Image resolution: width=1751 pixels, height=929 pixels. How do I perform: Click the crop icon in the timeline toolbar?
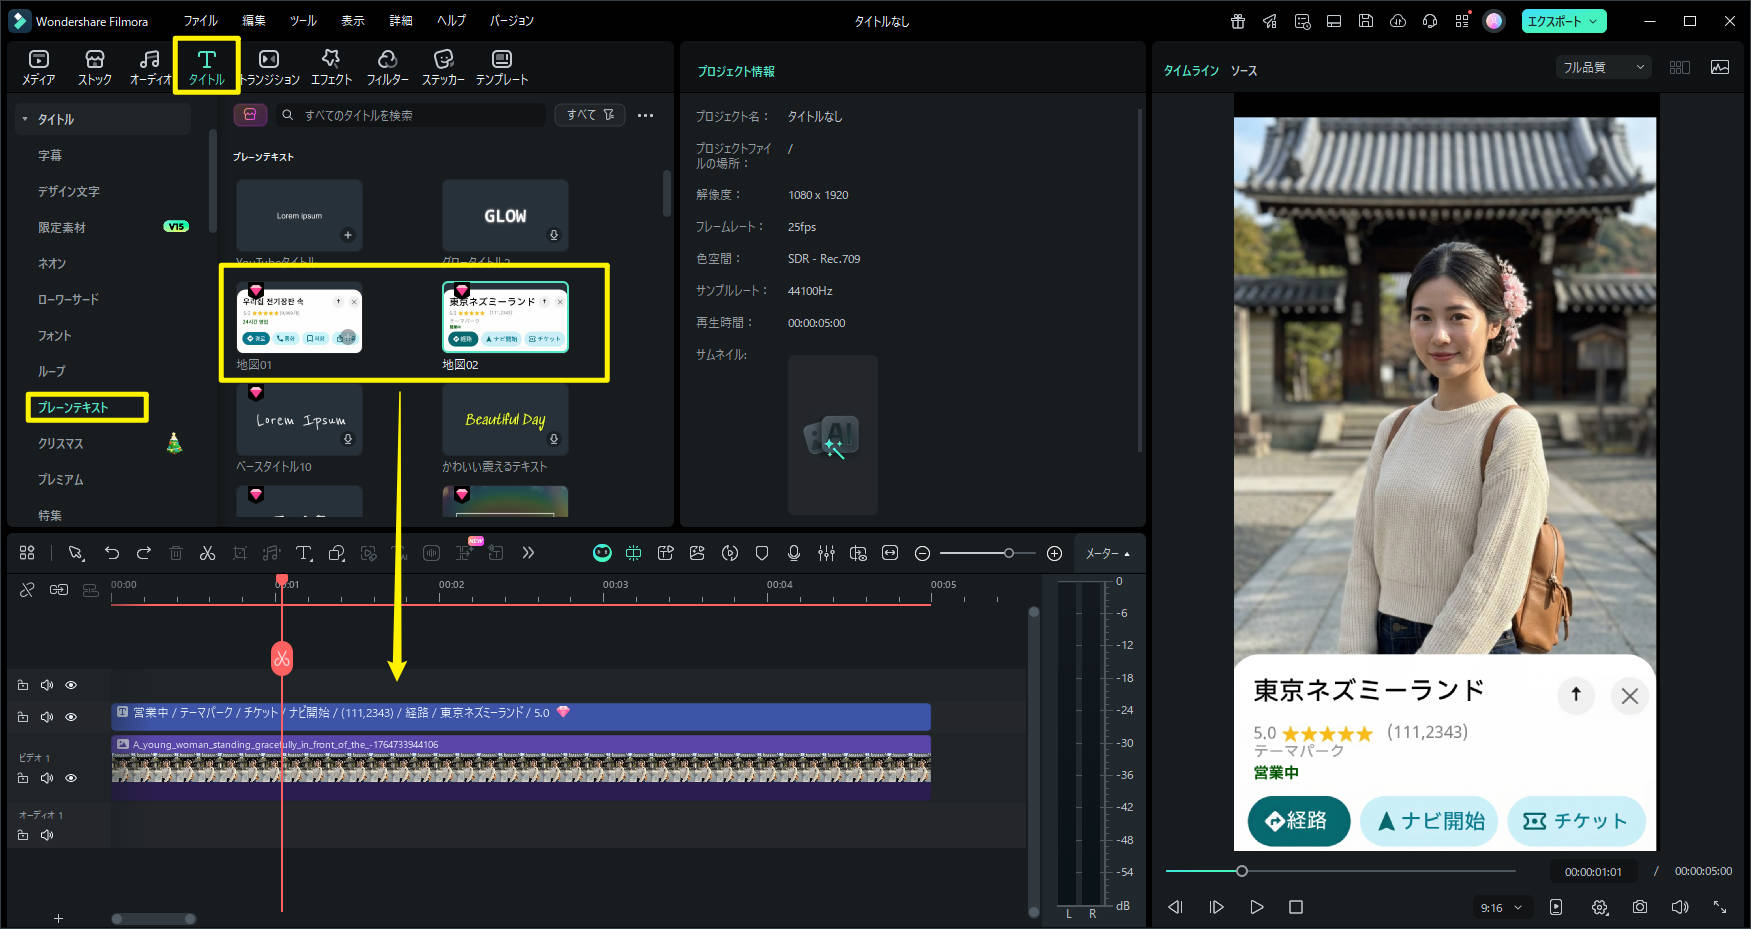[240, 553]
